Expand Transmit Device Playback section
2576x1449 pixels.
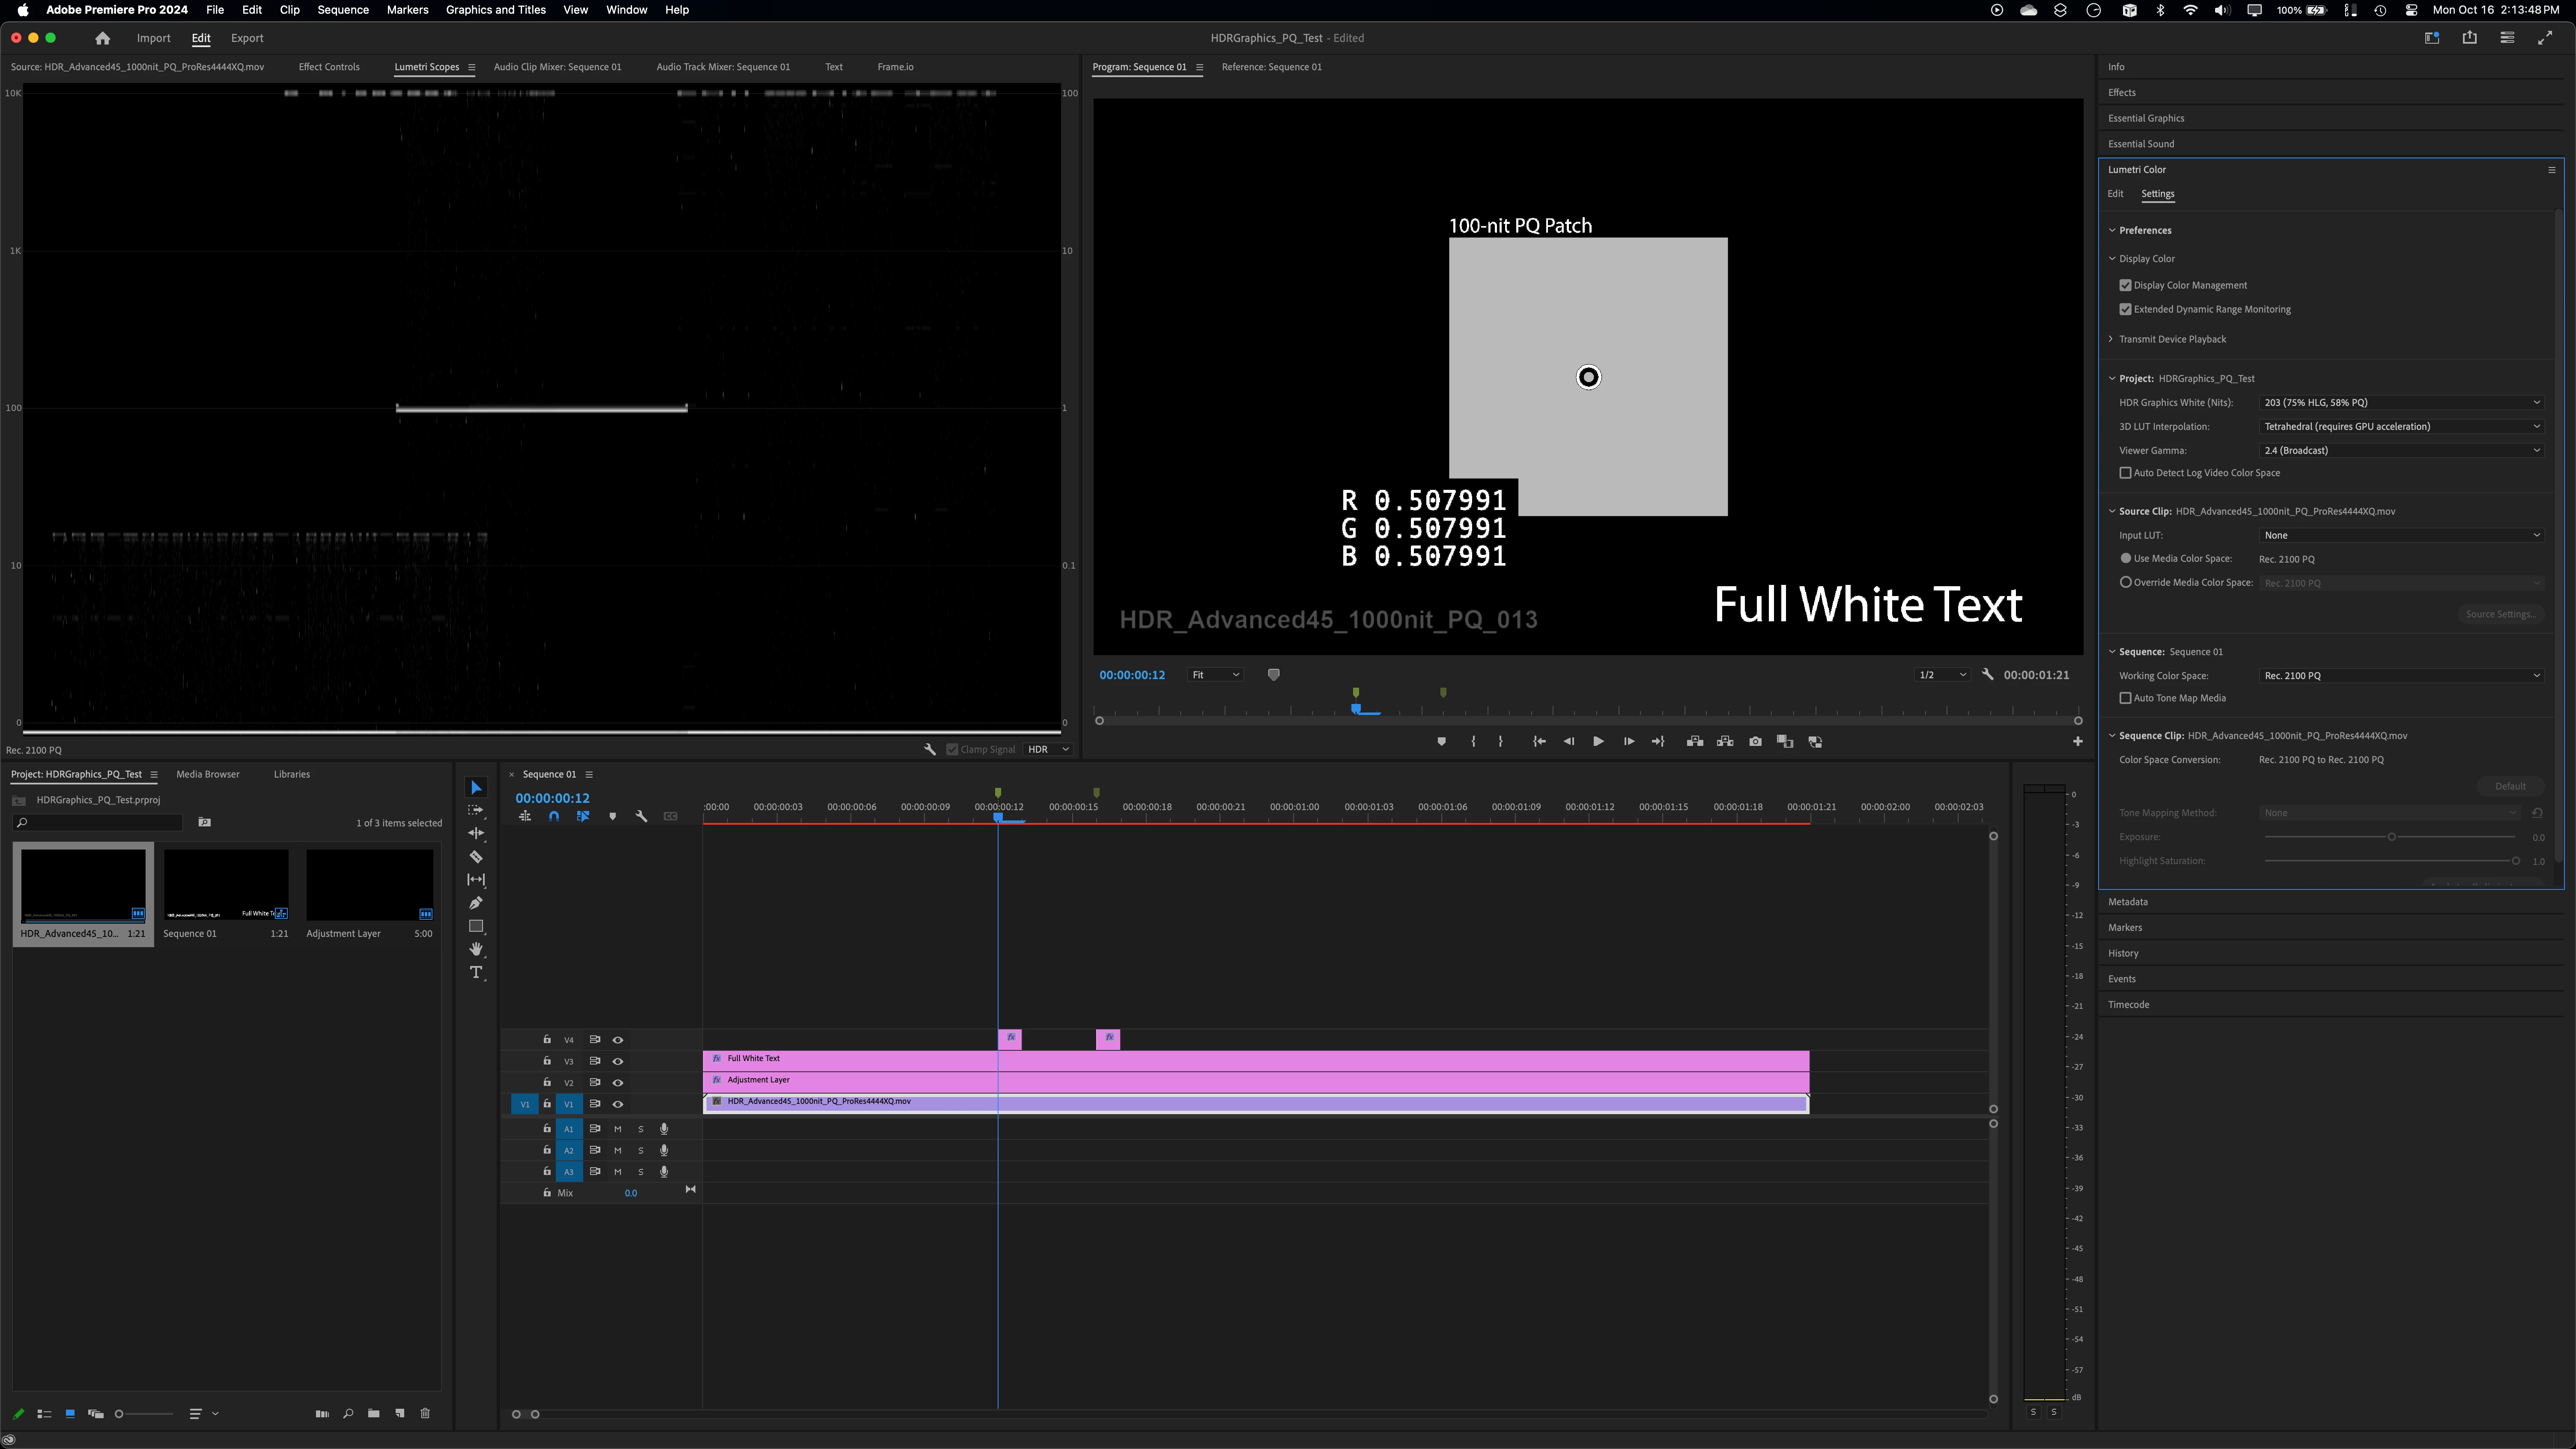[x=2111, y=339]
